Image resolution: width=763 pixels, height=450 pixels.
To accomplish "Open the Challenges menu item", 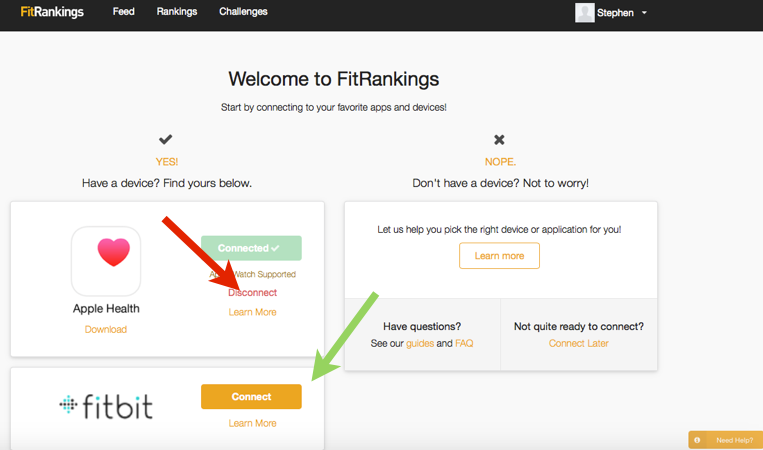I will pyautogui.click(x=243, y=12).
